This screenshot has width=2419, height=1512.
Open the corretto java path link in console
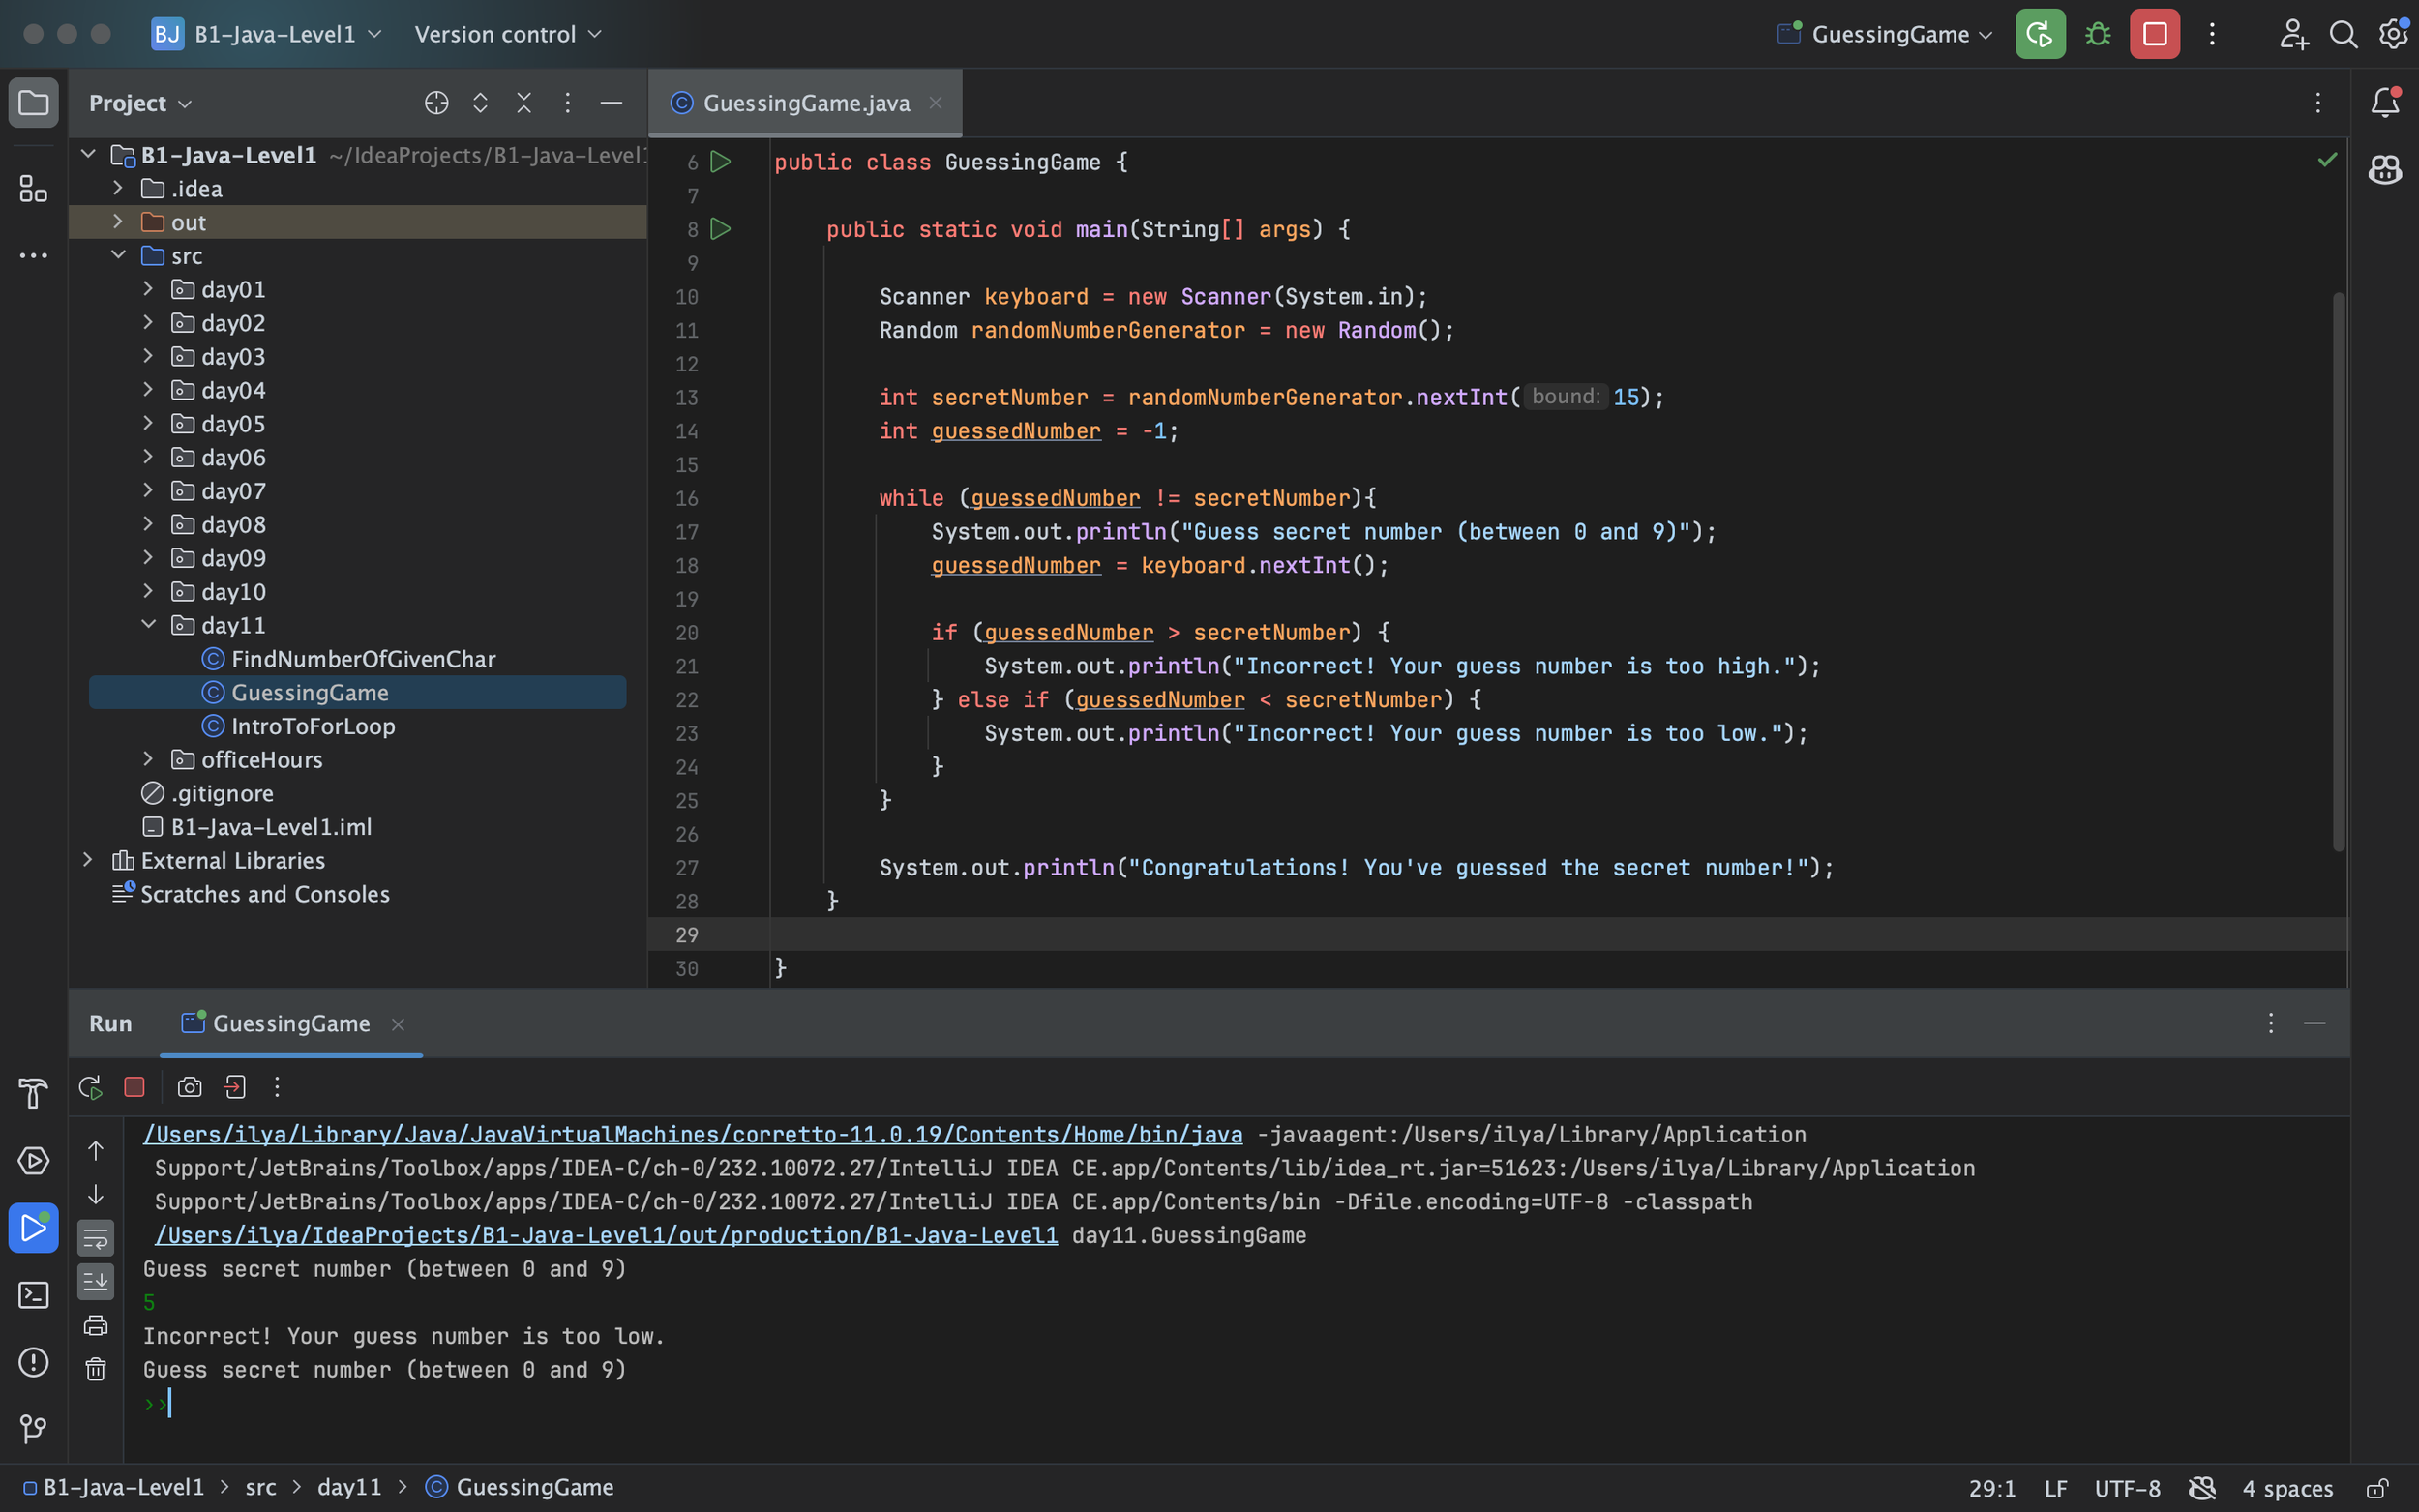click(692, 1134)
